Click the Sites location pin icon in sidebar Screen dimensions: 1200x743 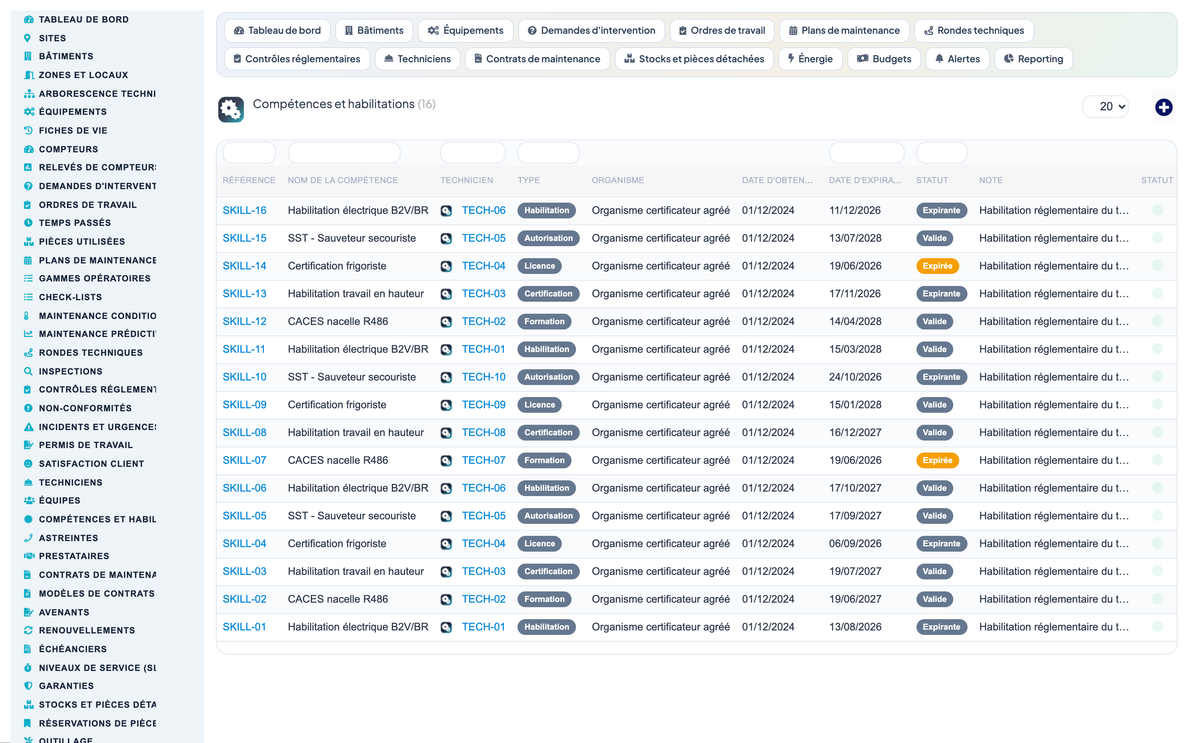click(x=28, y=38)
